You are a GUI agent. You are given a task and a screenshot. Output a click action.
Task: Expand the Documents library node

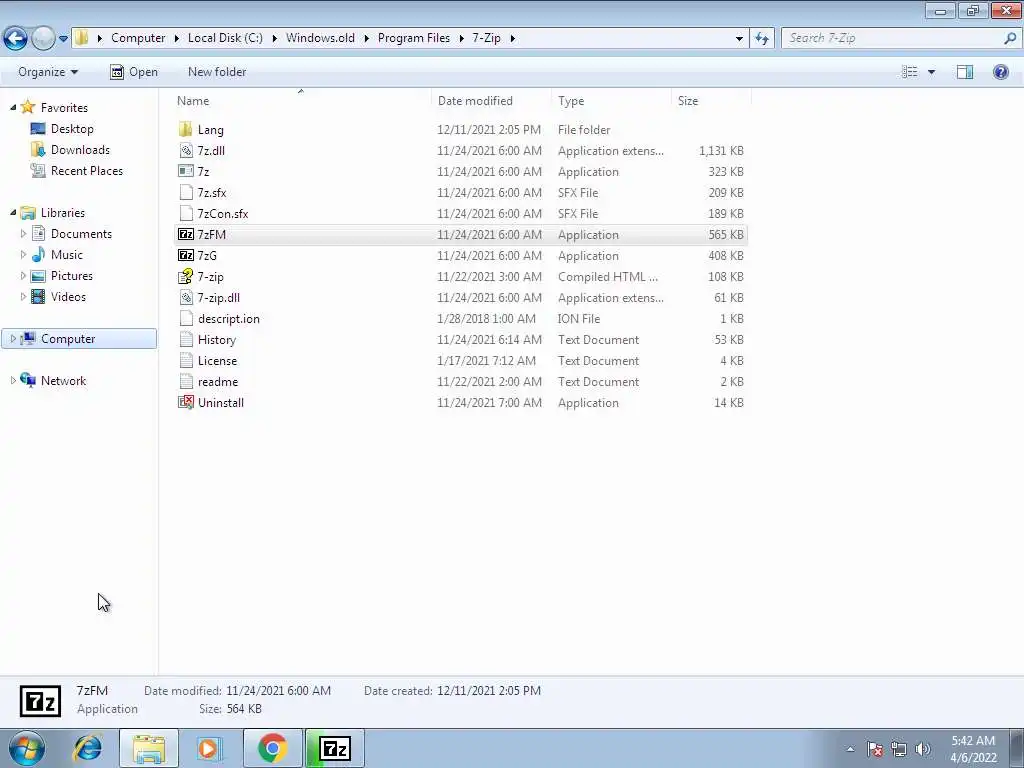pos(24,233)
